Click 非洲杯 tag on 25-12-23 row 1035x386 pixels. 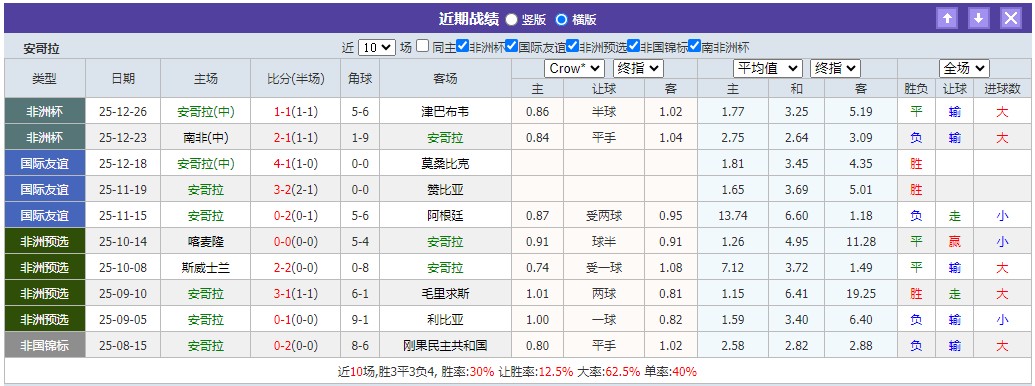pos(45,138)
